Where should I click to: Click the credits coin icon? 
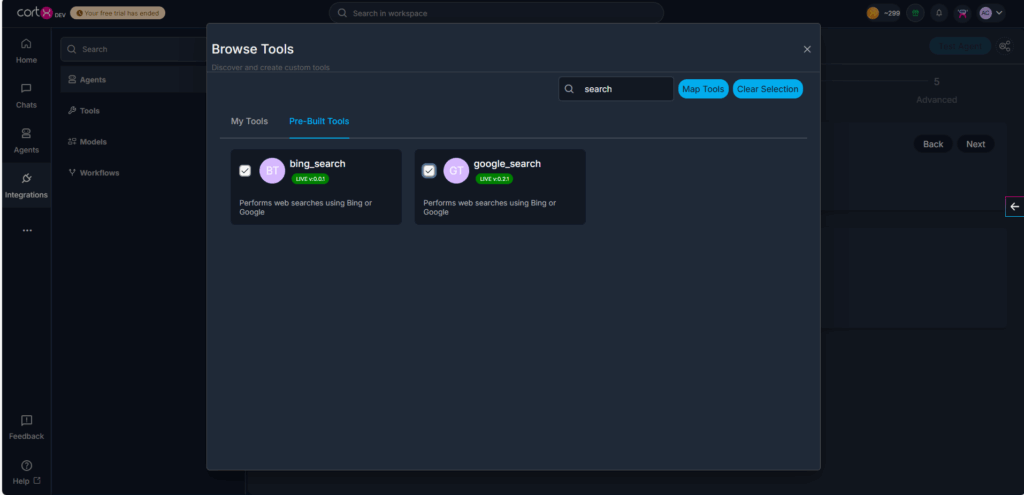872,13
